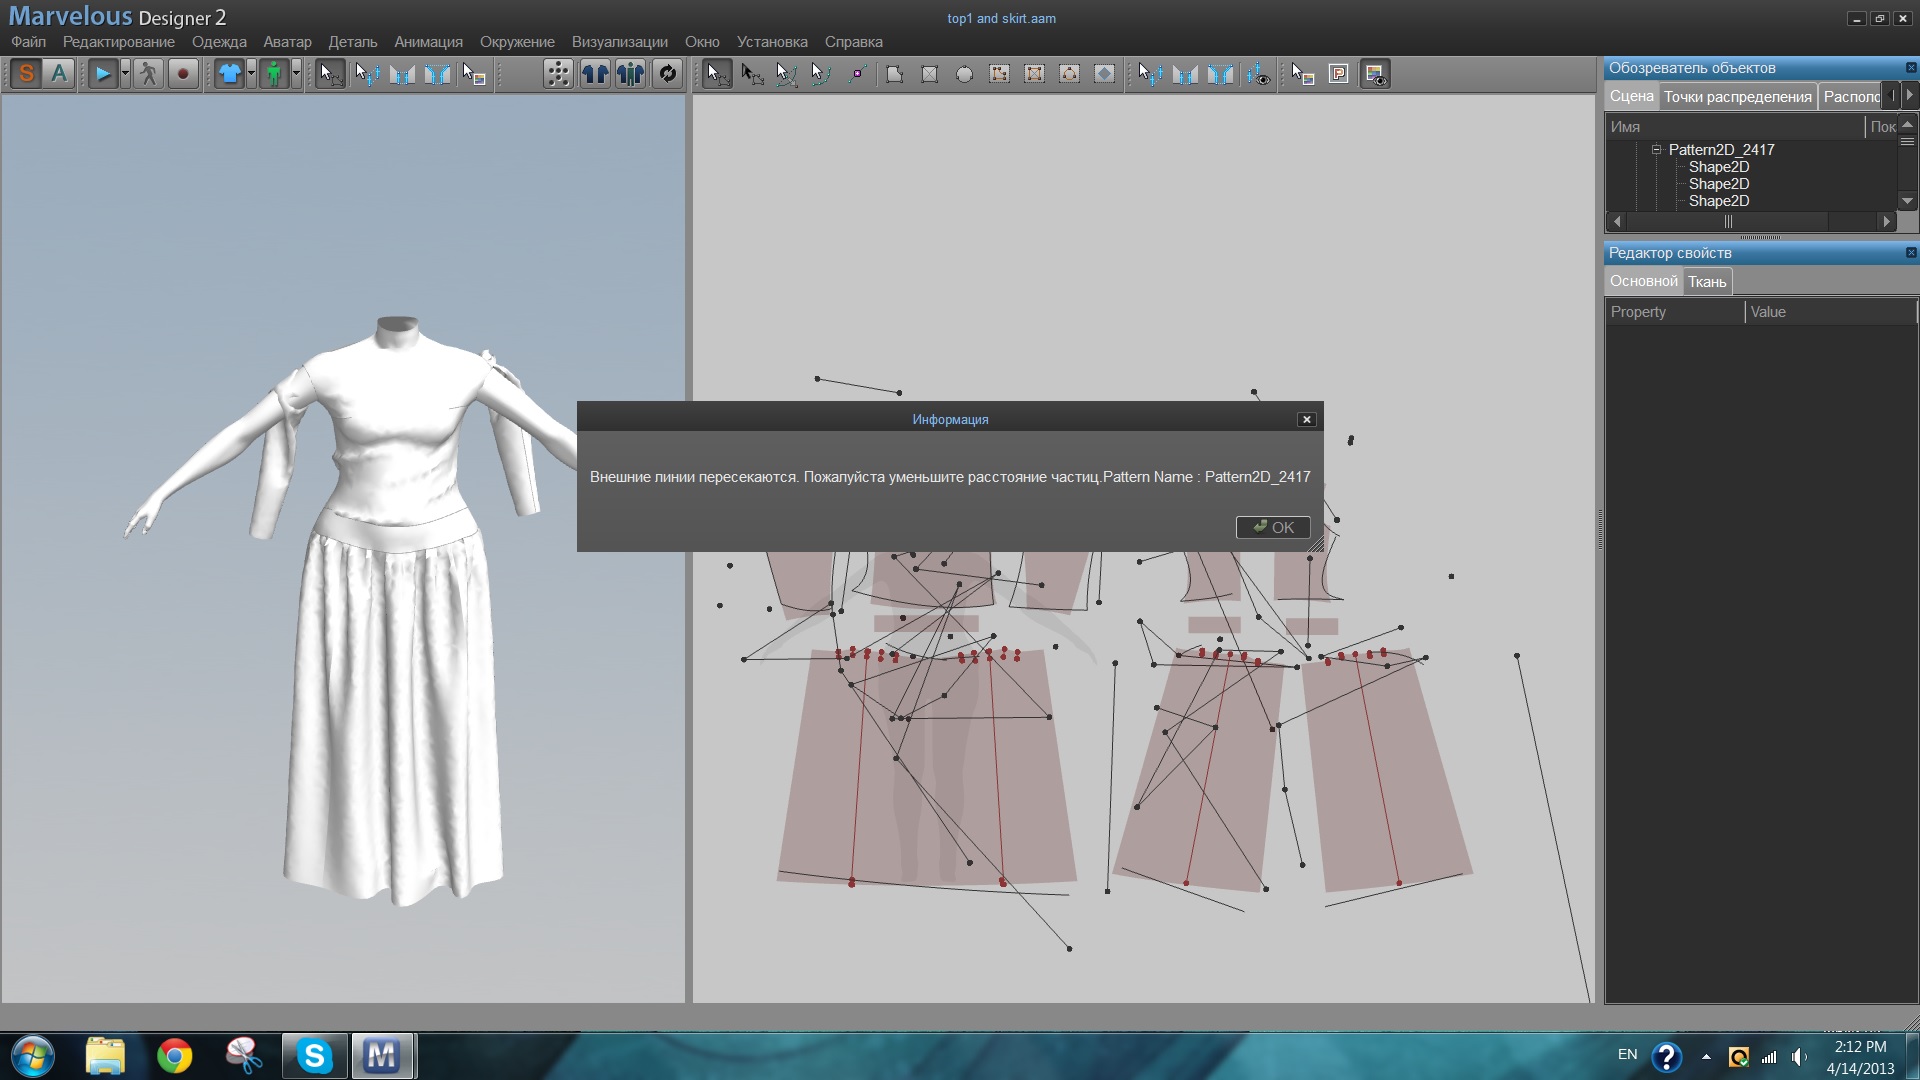
Task: Open dropdown arrow beside simulate button
Action: click(x=125, y=74)
